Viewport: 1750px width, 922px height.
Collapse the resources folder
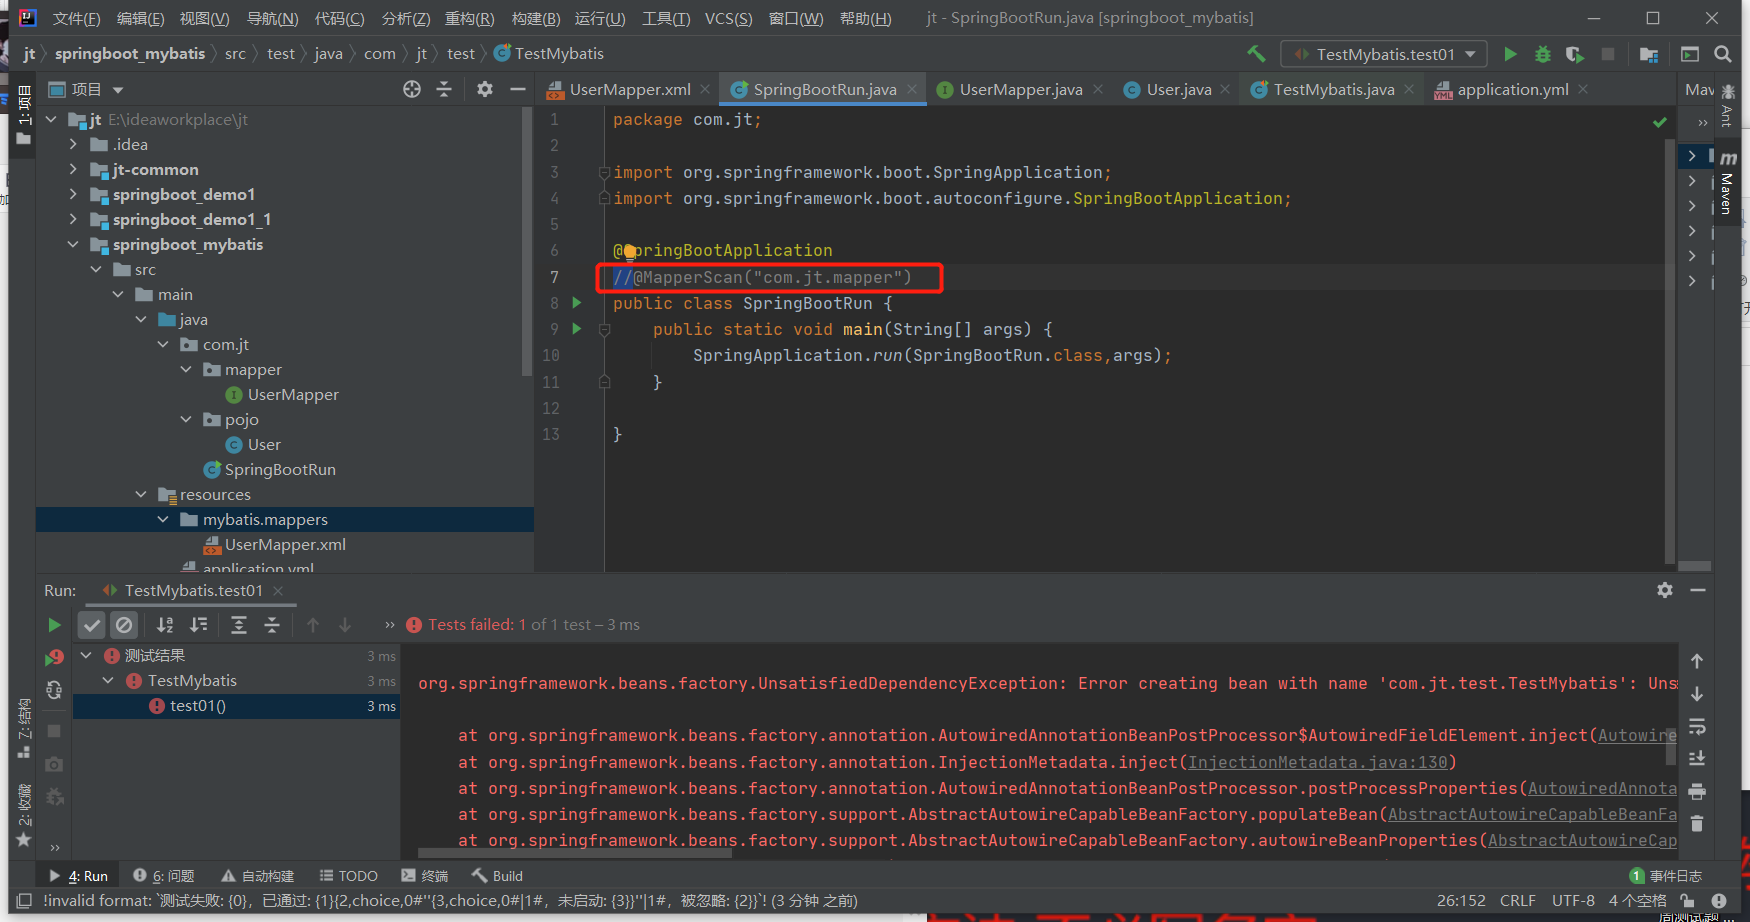tap(141, 495)
